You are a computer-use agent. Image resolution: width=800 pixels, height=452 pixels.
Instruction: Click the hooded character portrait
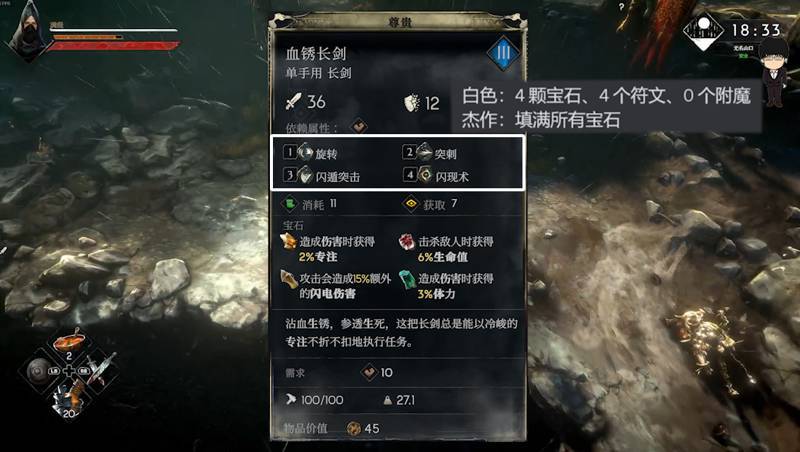(x=28, y=32)
